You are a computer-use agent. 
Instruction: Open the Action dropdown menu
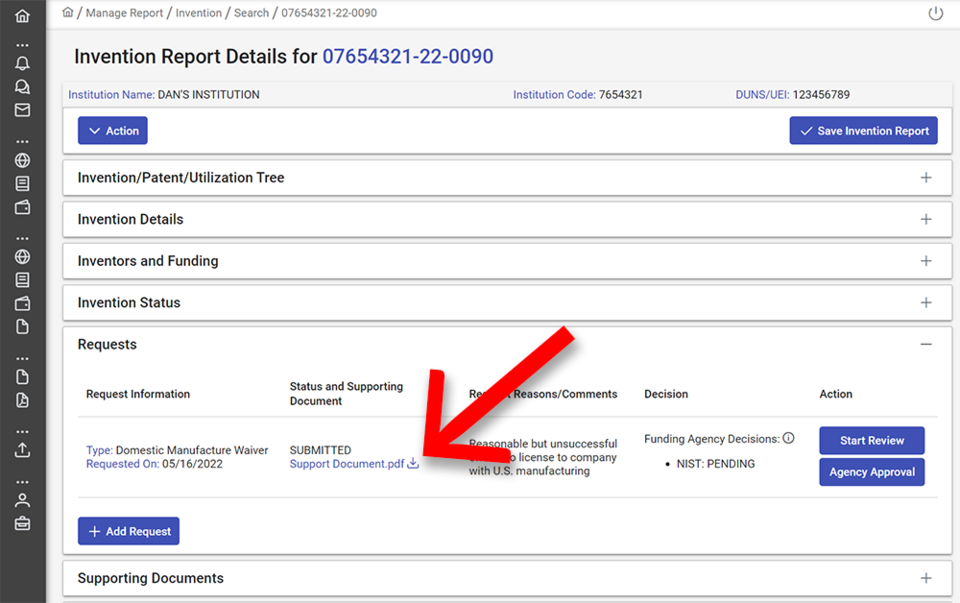click(x=112, y=130)
